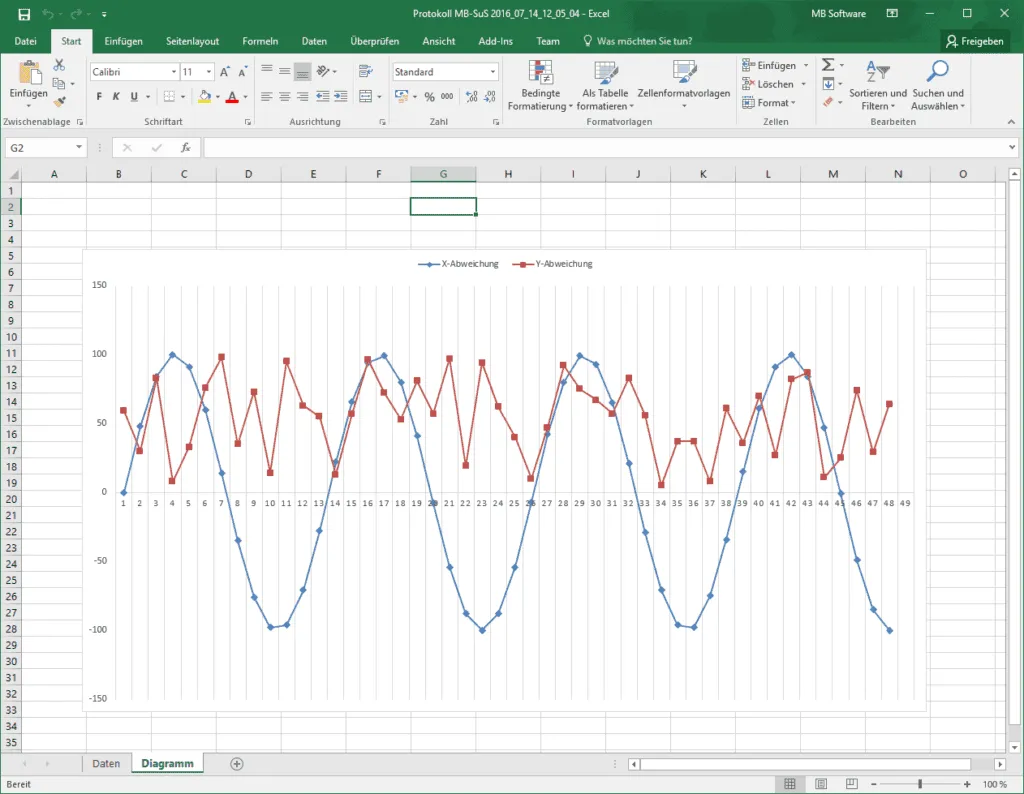Click the wrap text icon
This screenshot has height=794, width=1024.
click(x=366, y=71)
